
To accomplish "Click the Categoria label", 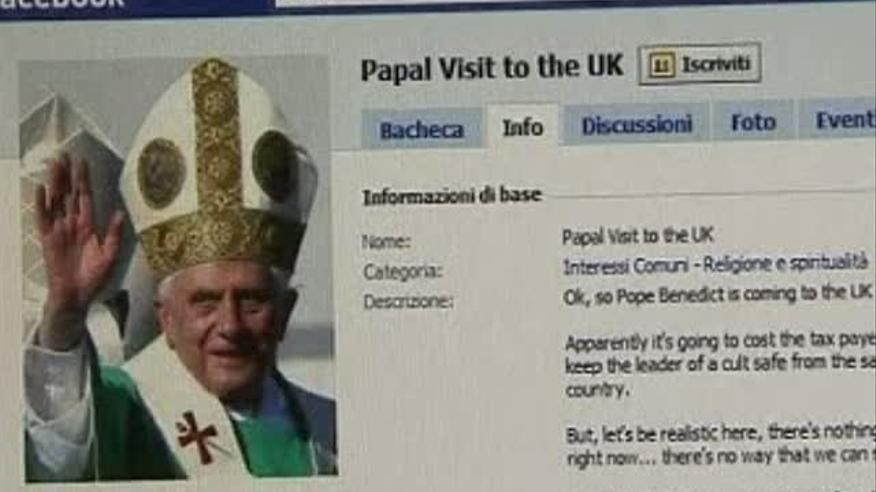I will coord(402,271).
